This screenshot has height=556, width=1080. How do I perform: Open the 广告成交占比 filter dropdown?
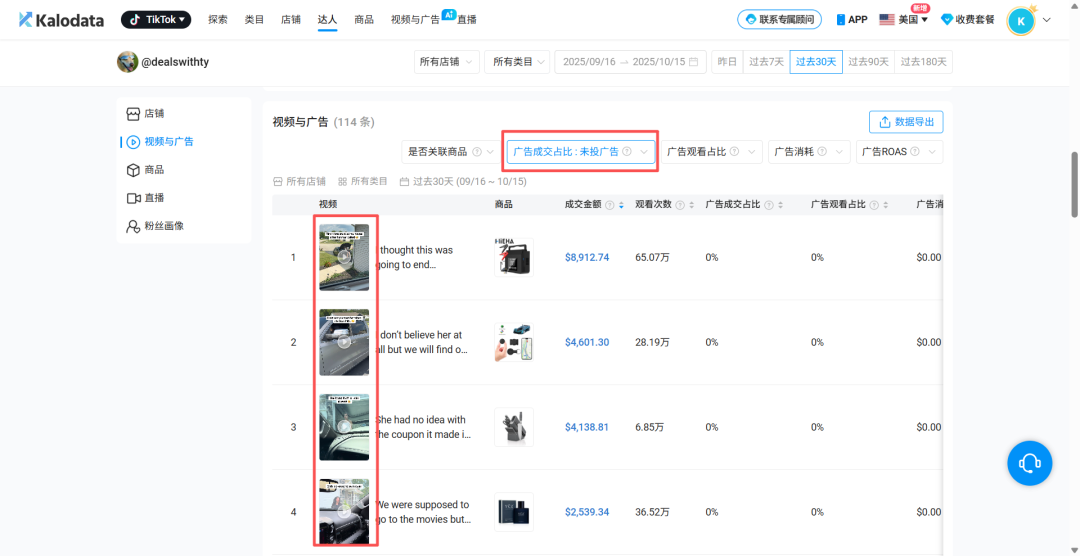coord(580,152)
